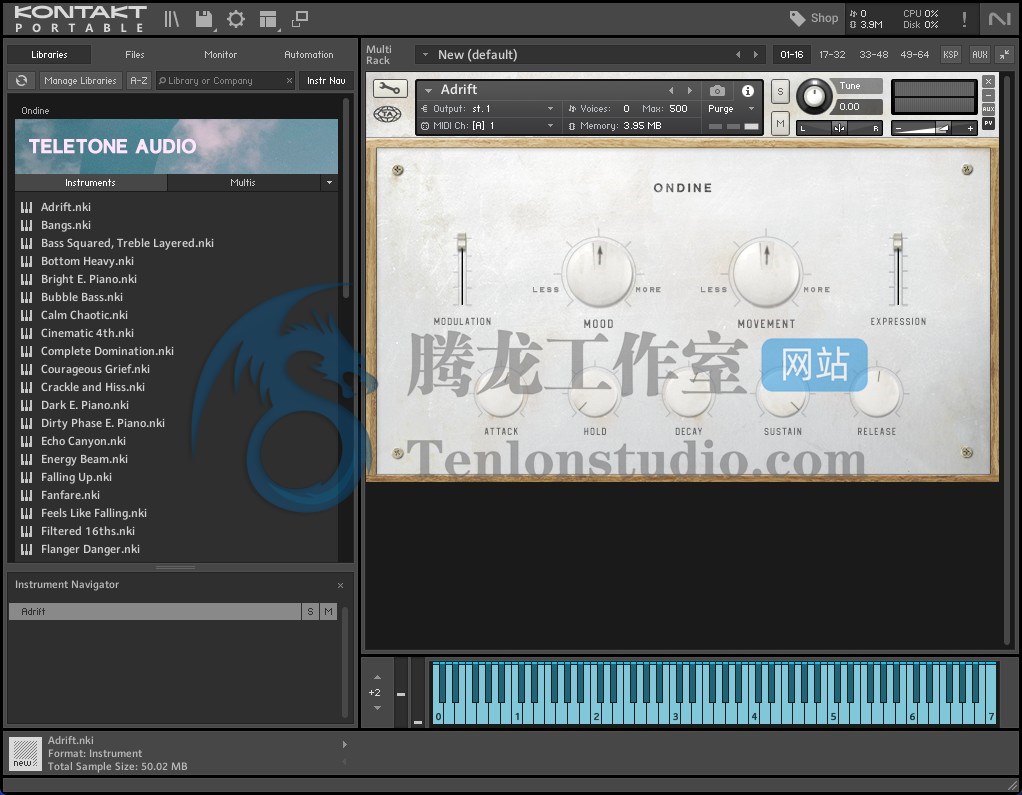Click the Movement knob

766,272
